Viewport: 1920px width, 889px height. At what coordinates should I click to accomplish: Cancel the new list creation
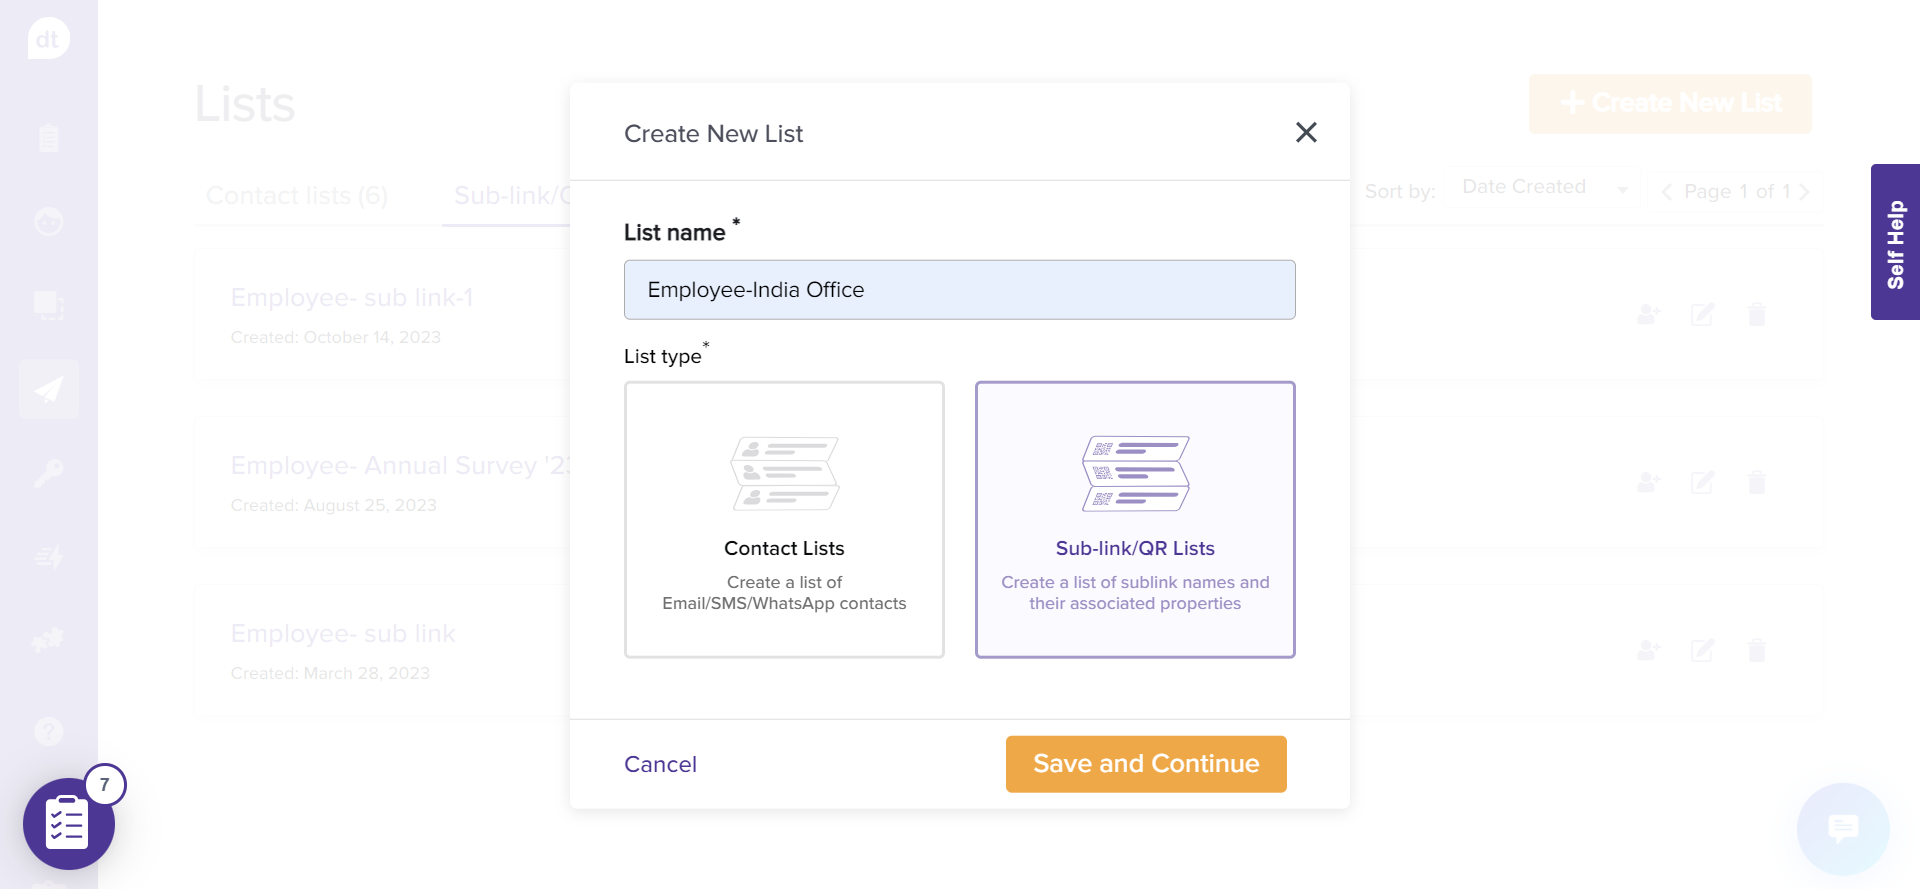660,764
